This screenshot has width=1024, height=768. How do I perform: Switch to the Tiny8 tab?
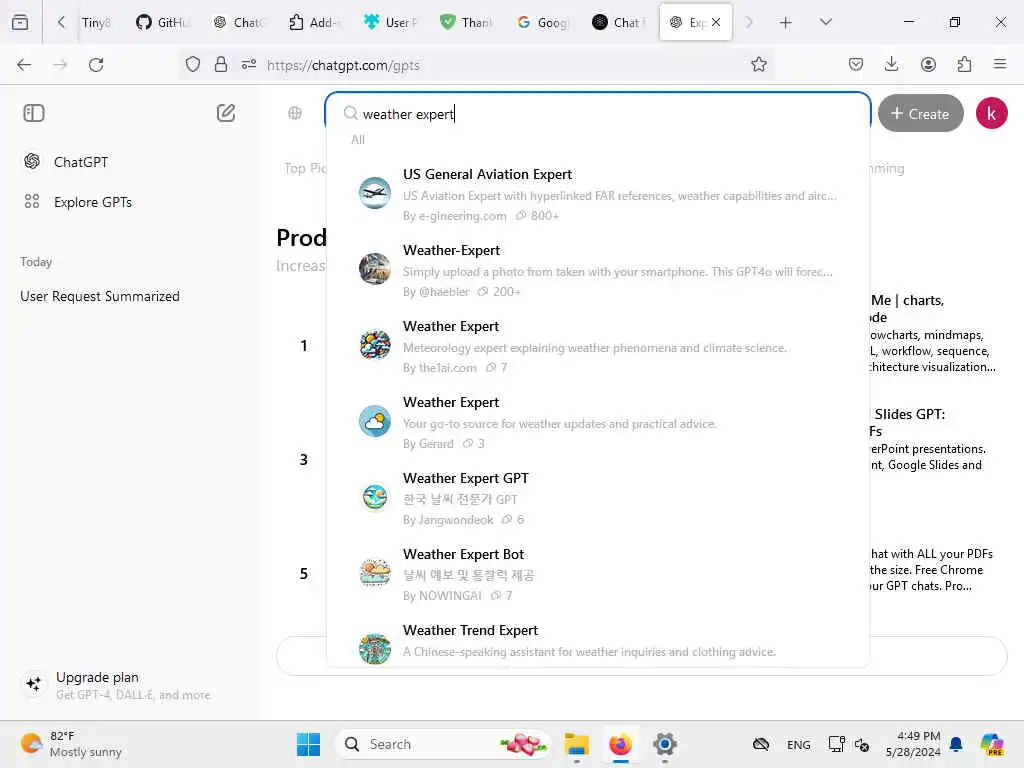[x=95, y=22]
